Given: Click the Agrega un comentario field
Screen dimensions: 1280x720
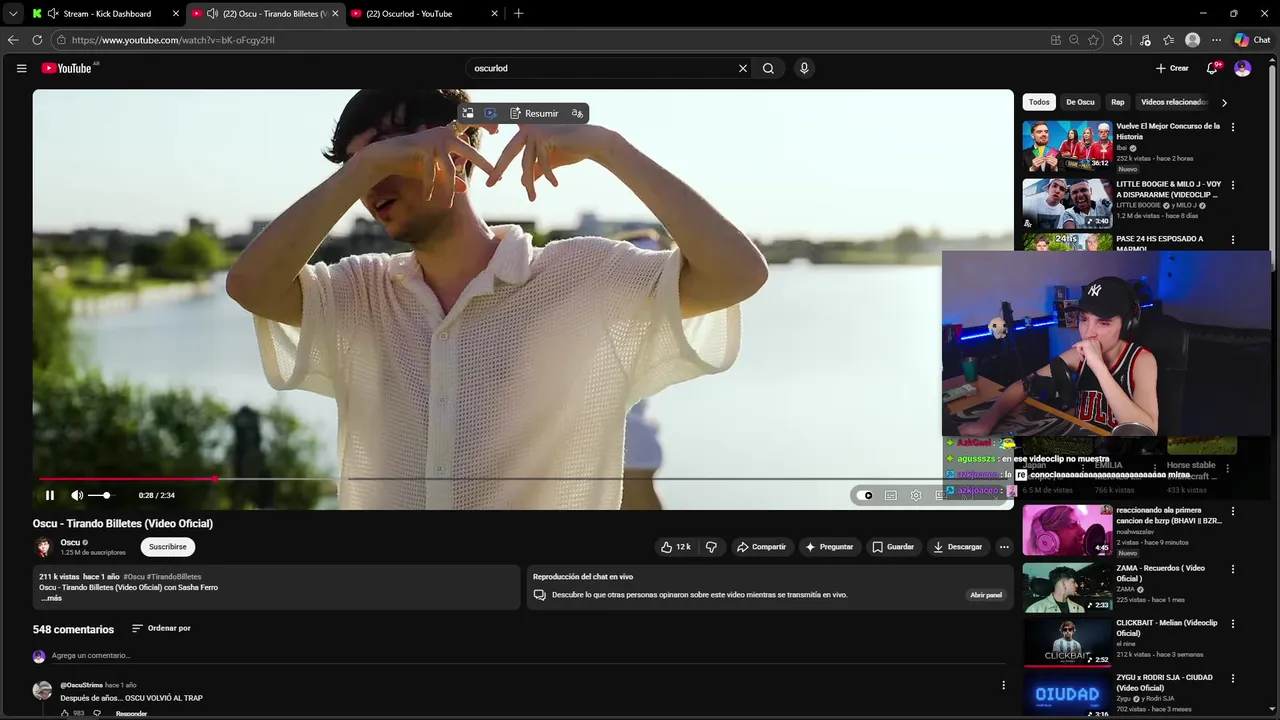Looking at the screenshot, I should tap(528, 656).
